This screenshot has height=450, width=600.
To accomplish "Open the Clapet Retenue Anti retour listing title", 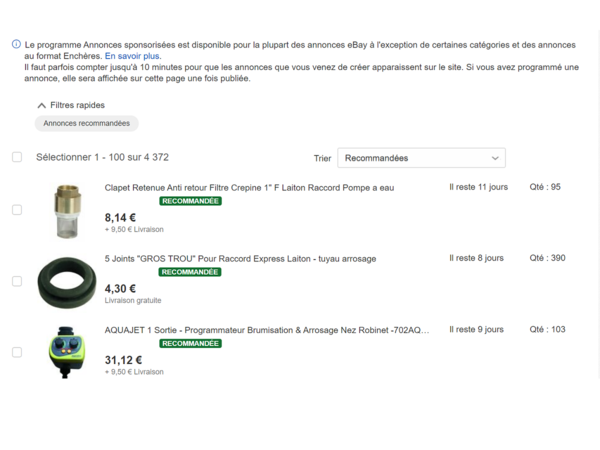I will [249, 188].
